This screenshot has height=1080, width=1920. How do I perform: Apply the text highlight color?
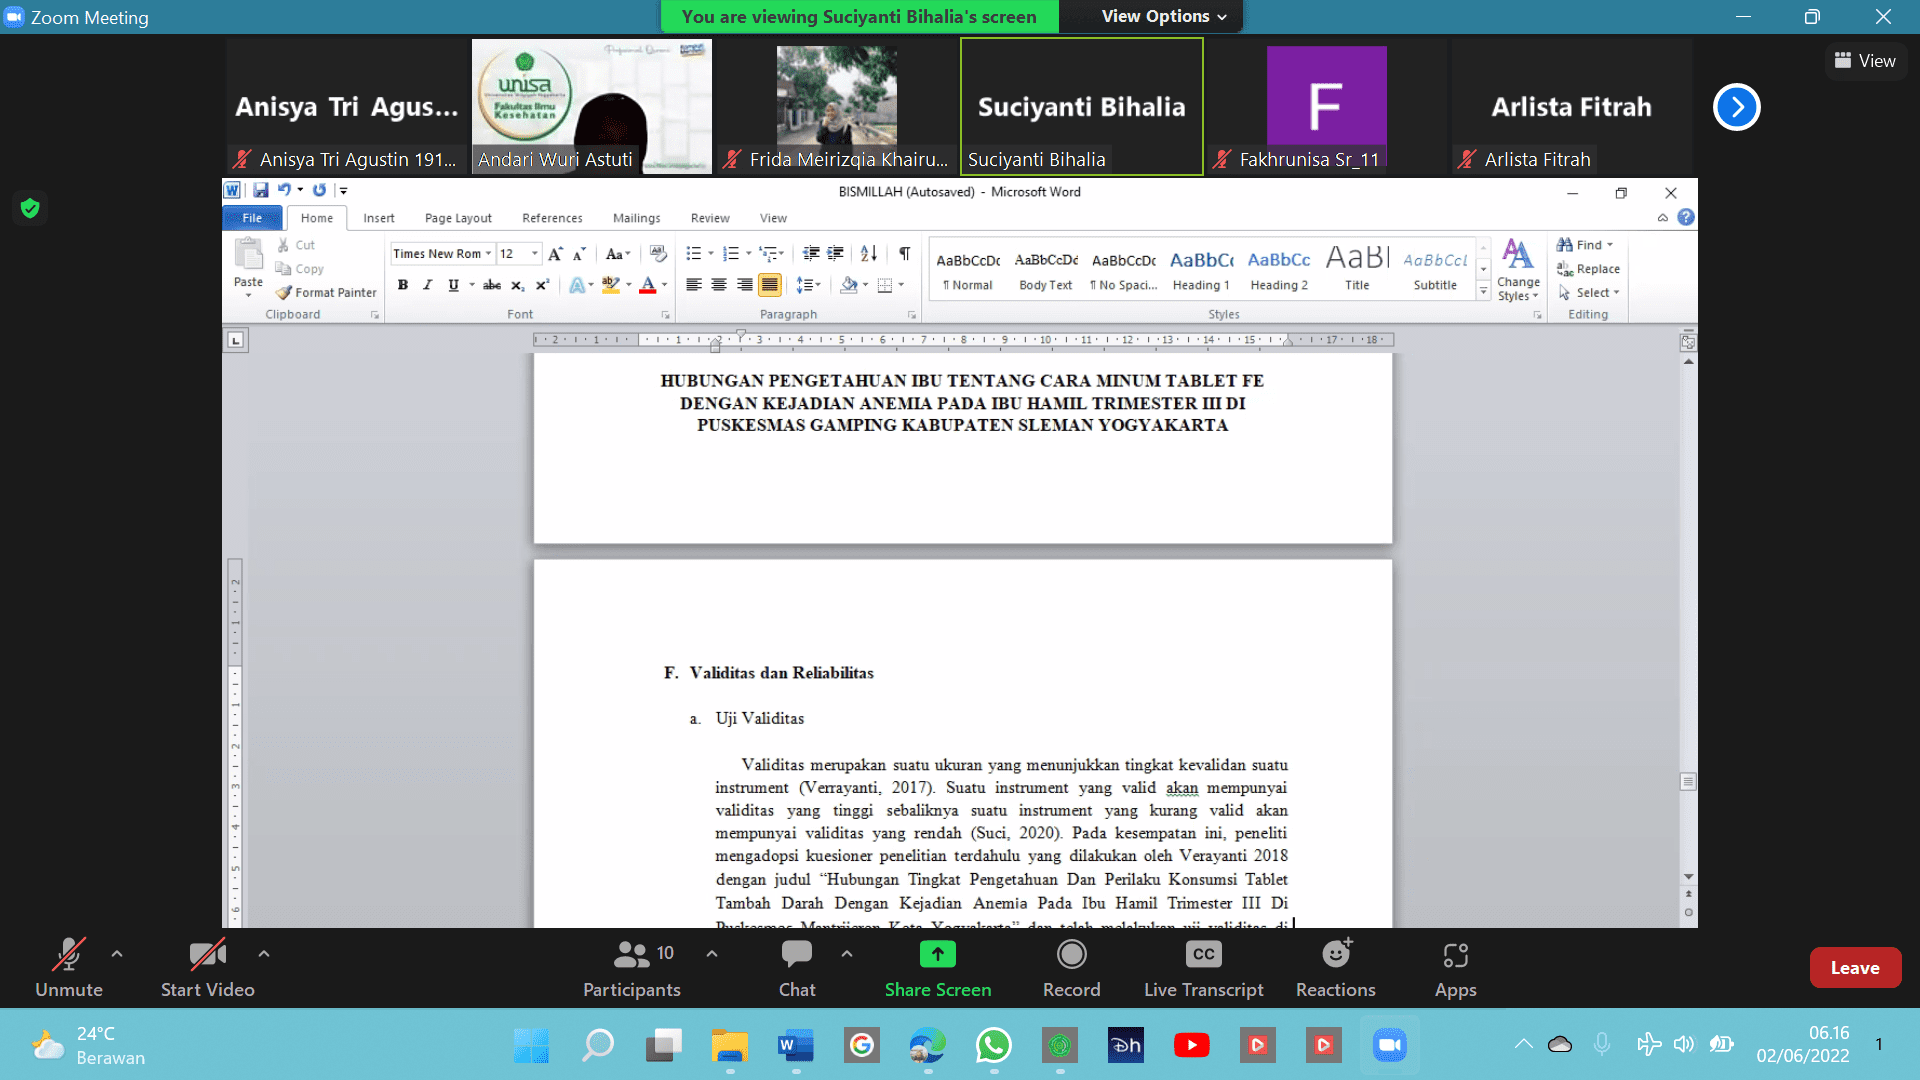[x=611, y=285]
